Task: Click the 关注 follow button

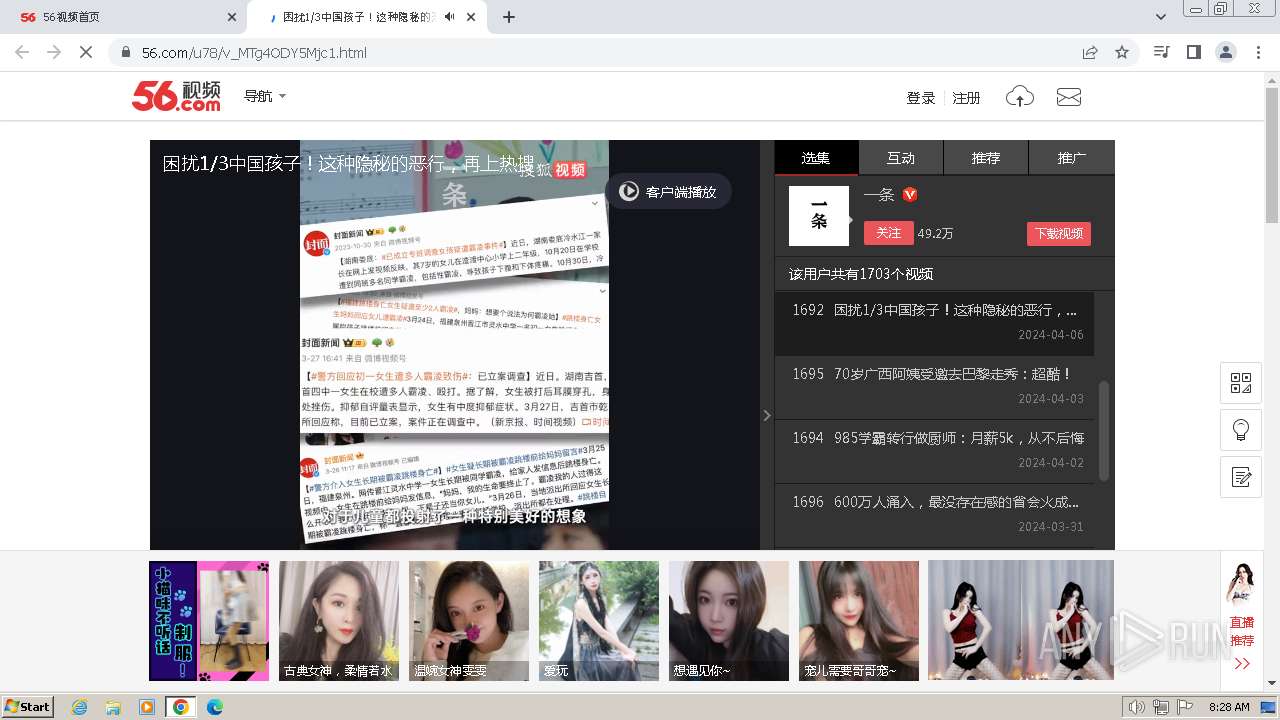Action: click(888, 232)
